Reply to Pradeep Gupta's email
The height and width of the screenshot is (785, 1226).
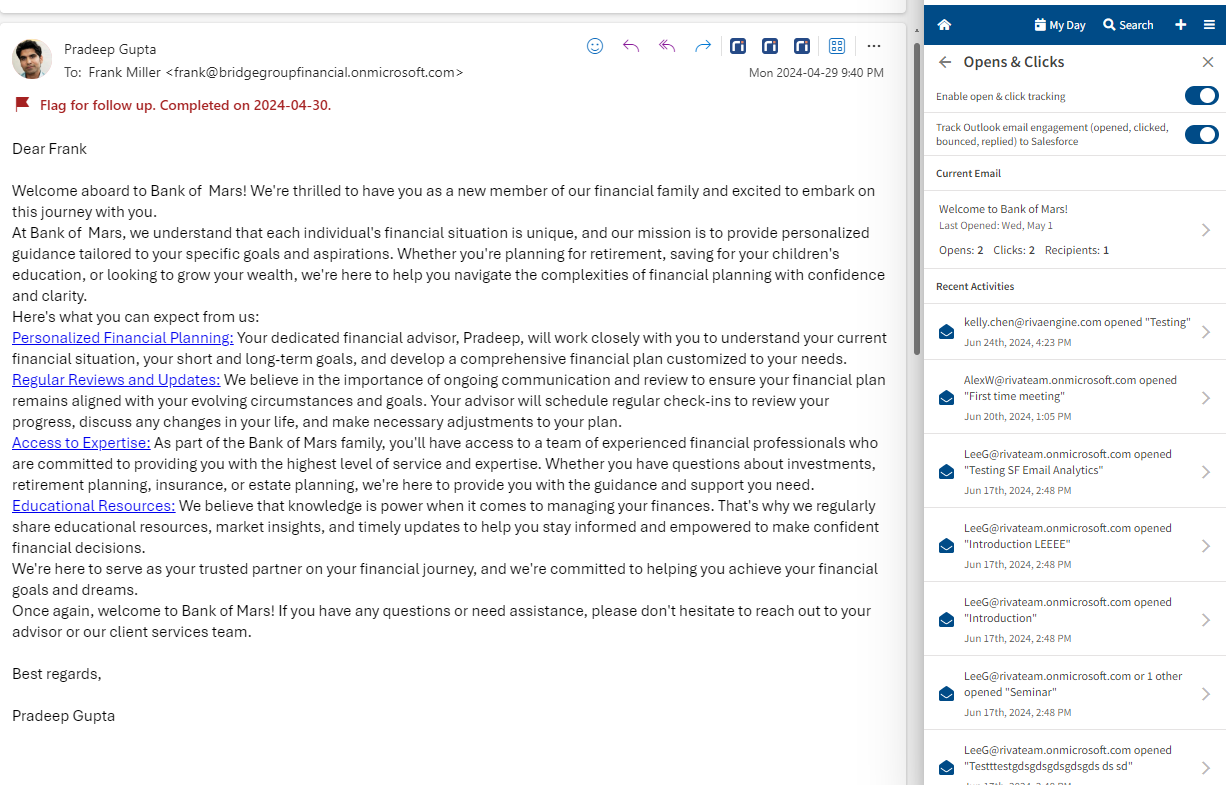click(x=631, y=46)
